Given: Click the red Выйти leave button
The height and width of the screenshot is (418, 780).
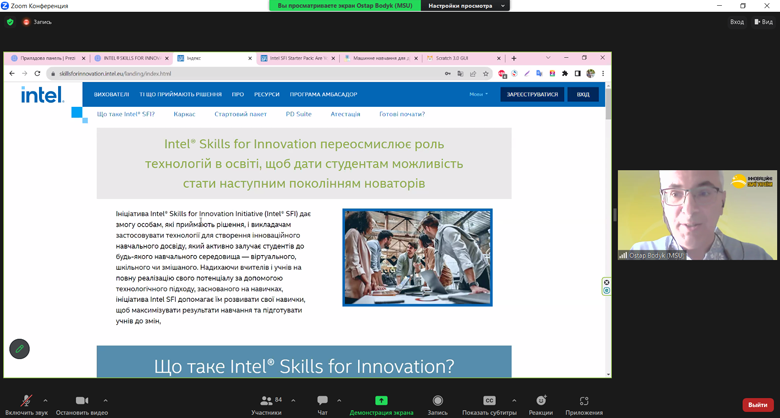Looking at the screenshot, I should [x=758, y=405].
